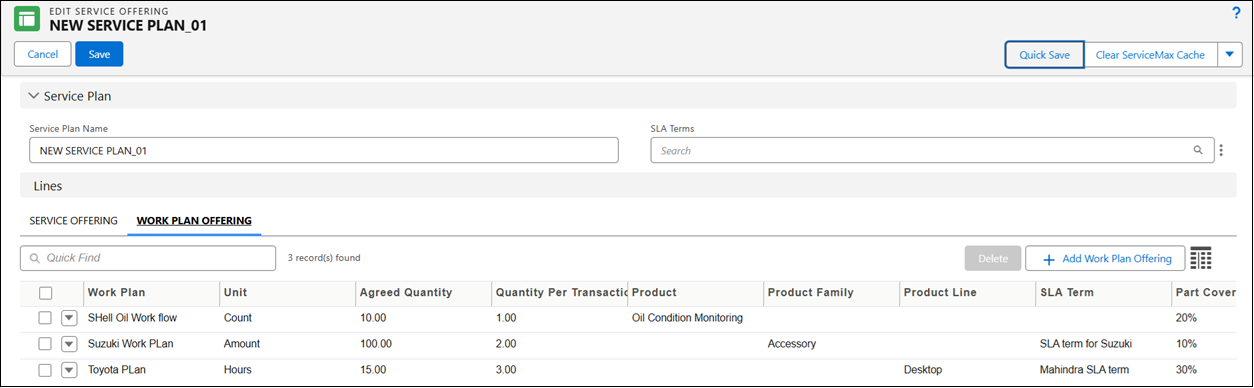Check the SHell Oil Work flow row
The height and width of the screenshot is (388, 1254).
pyautogui.click(x=45, y=318)
